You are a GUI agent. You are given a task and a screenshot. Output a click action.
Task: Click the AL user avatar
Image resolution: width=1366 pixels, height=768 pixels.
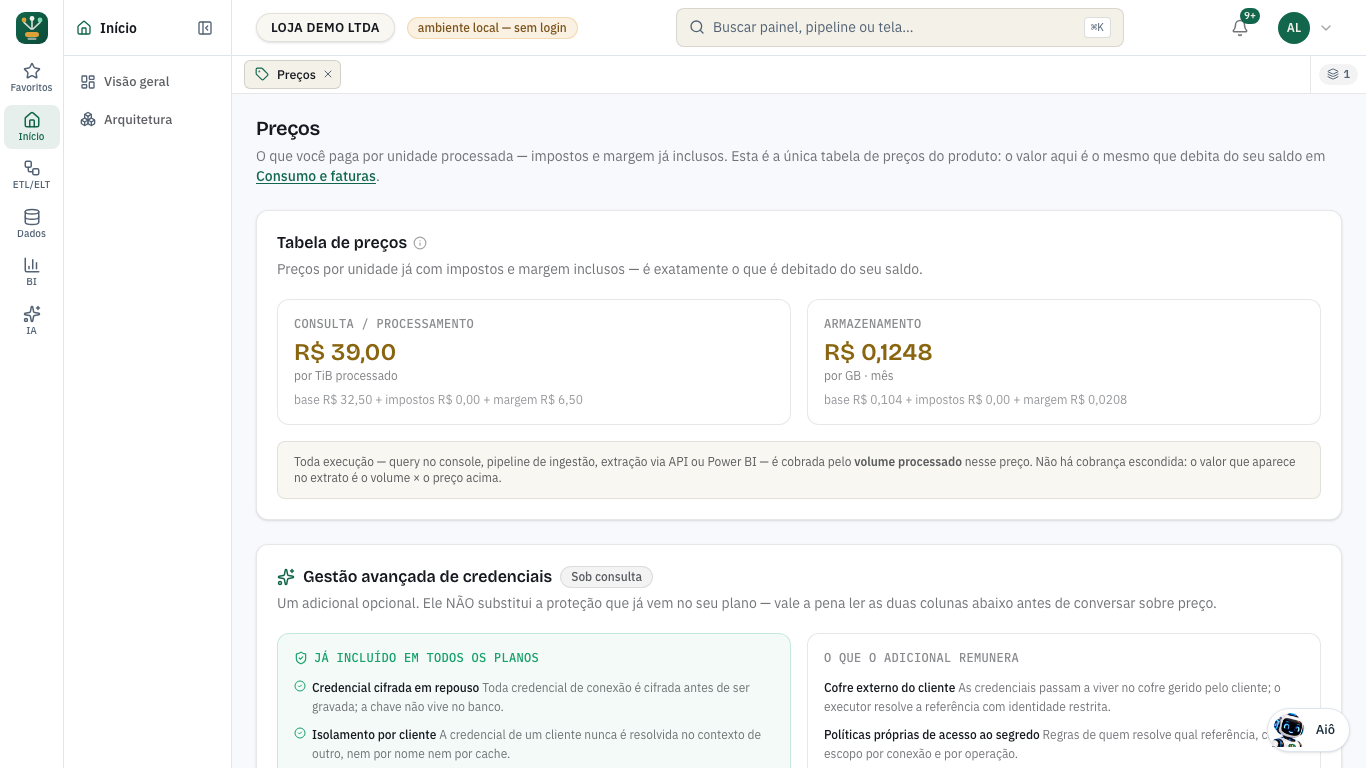1294,28
